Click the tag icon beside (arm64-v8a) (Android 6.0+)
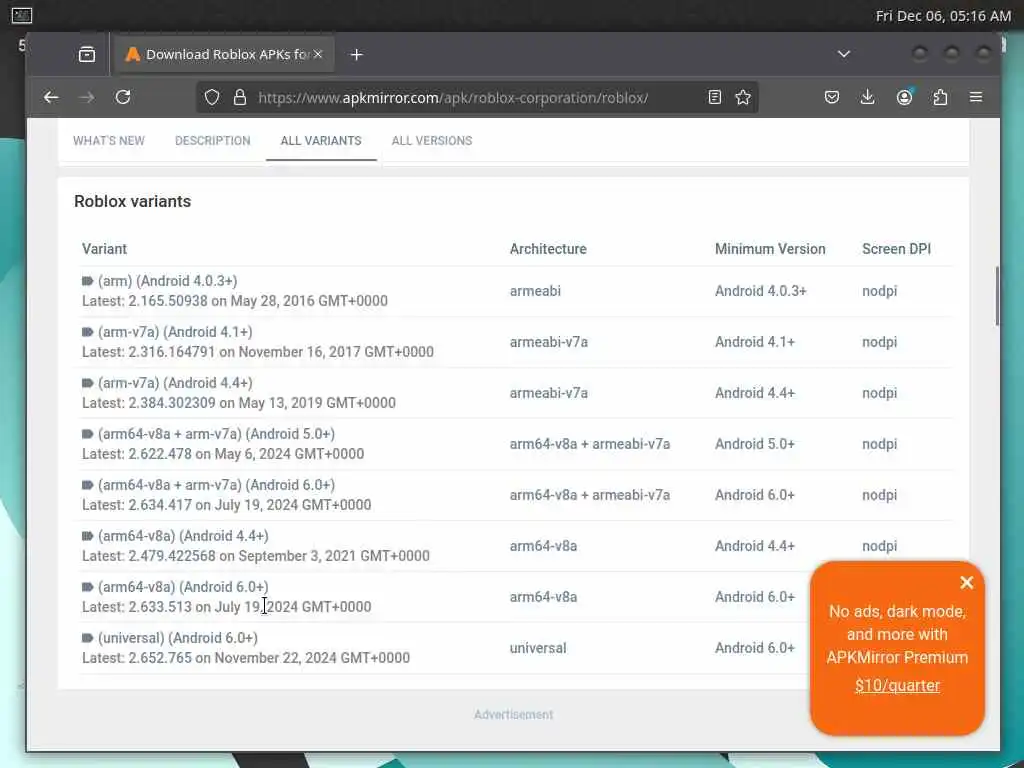Screen dimensions: 1024x768 pyautogui.click(x=88, y=586)
